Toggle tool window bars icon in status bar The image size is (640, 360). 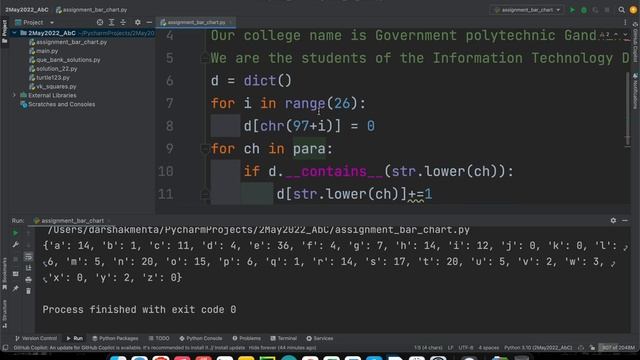5,348
